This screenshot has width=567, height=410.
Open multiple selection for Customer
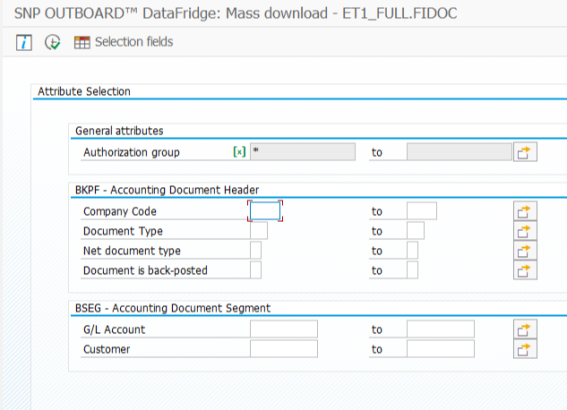coord(525,349)
